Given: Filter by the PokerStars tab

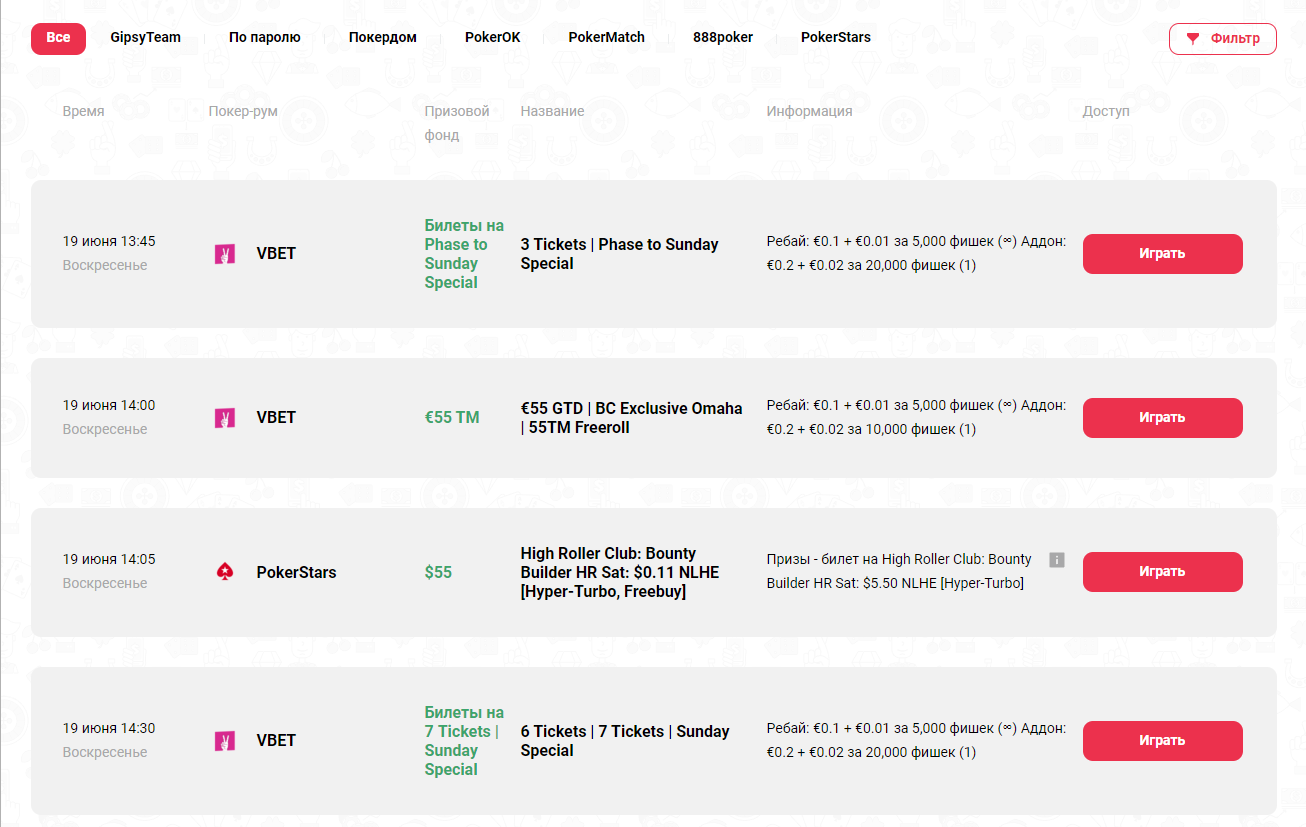Looking at the screenshot, I should [836, 38].
